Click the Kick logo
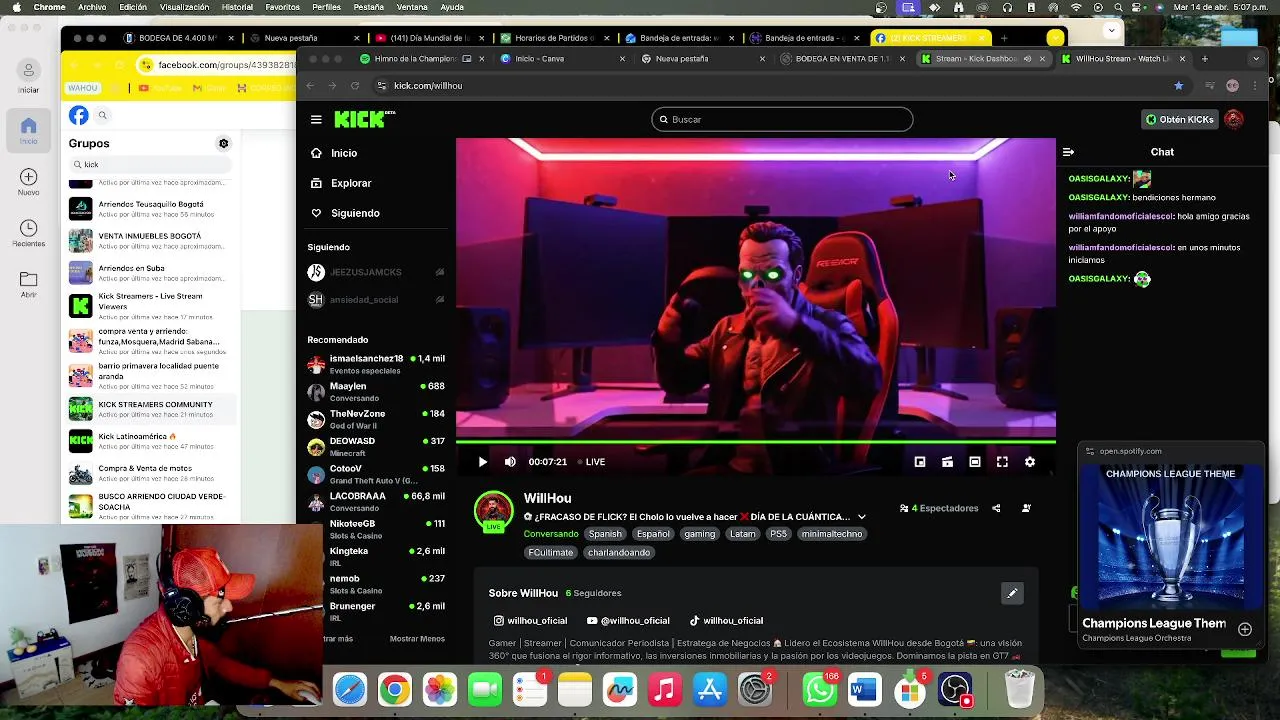This screenshot has width=1280, height=720. point(364,119)
